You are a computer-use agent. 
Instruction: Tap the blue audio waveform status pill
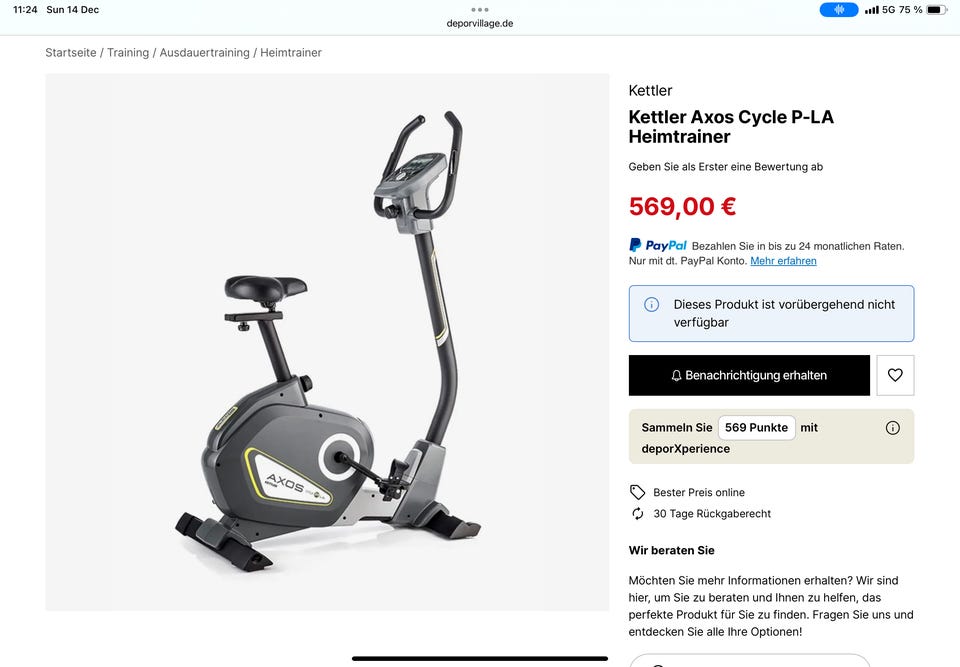[x=838, y=10]
